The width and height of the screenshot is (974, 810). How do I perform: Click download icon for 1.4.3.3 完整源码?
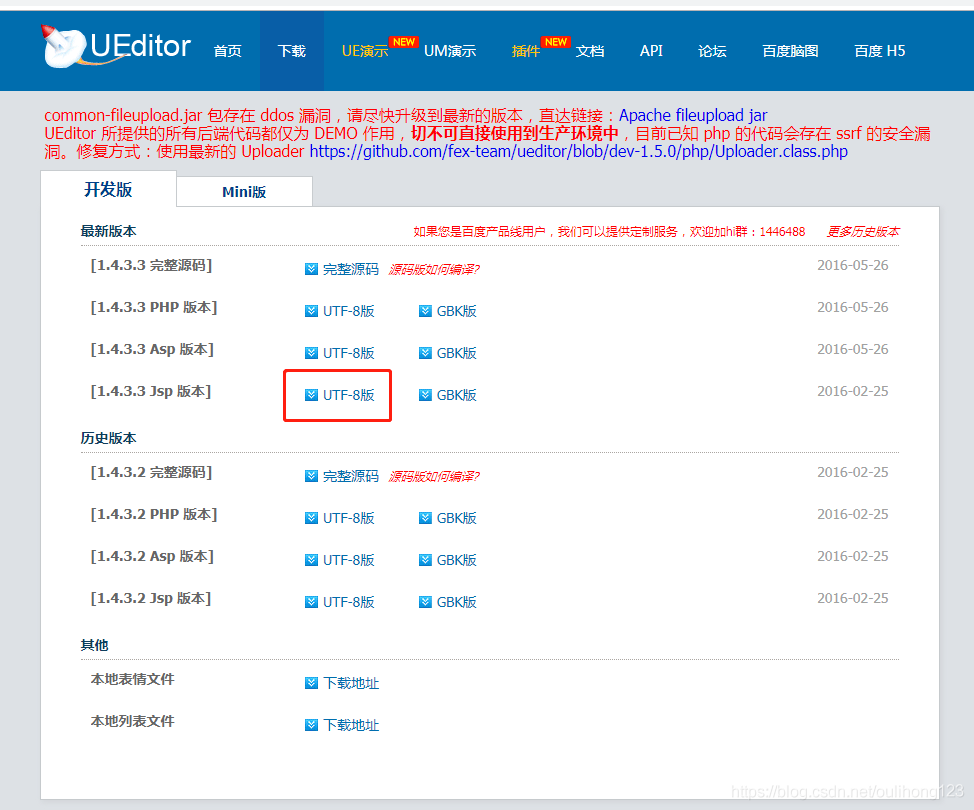point(311,269)
